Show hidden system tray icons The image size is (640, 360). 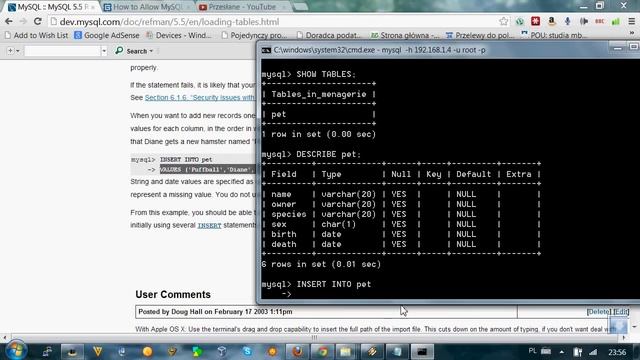coord(562,351)
